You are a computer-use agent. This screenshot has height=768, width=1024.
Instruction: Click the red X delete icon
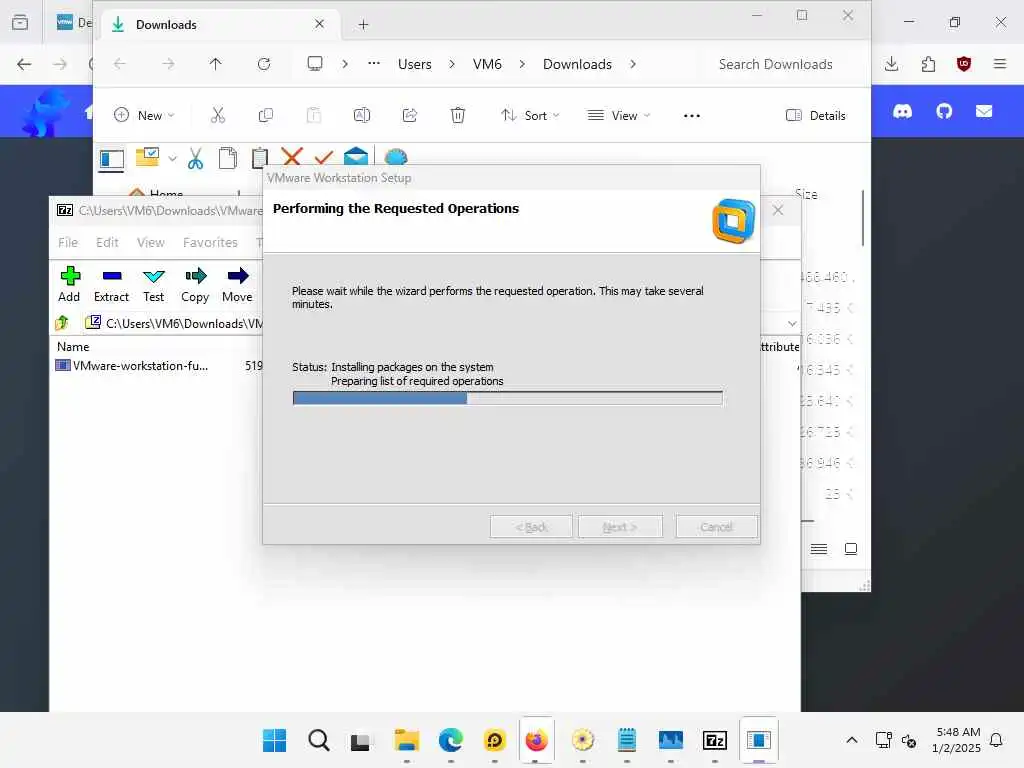click(x=292, y=157)
